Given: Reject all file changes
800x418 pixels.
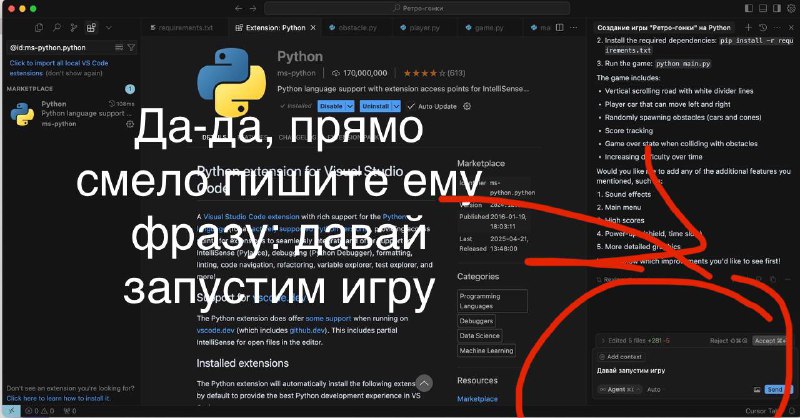Looking at the screenshot, I should (x=729, y=340).
